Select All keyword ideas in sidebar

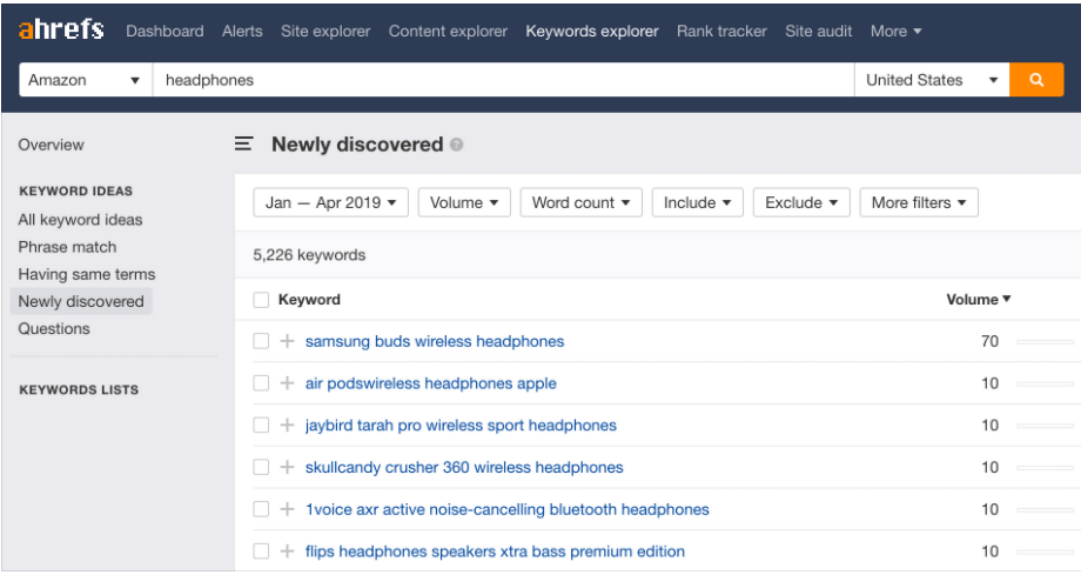80,220
